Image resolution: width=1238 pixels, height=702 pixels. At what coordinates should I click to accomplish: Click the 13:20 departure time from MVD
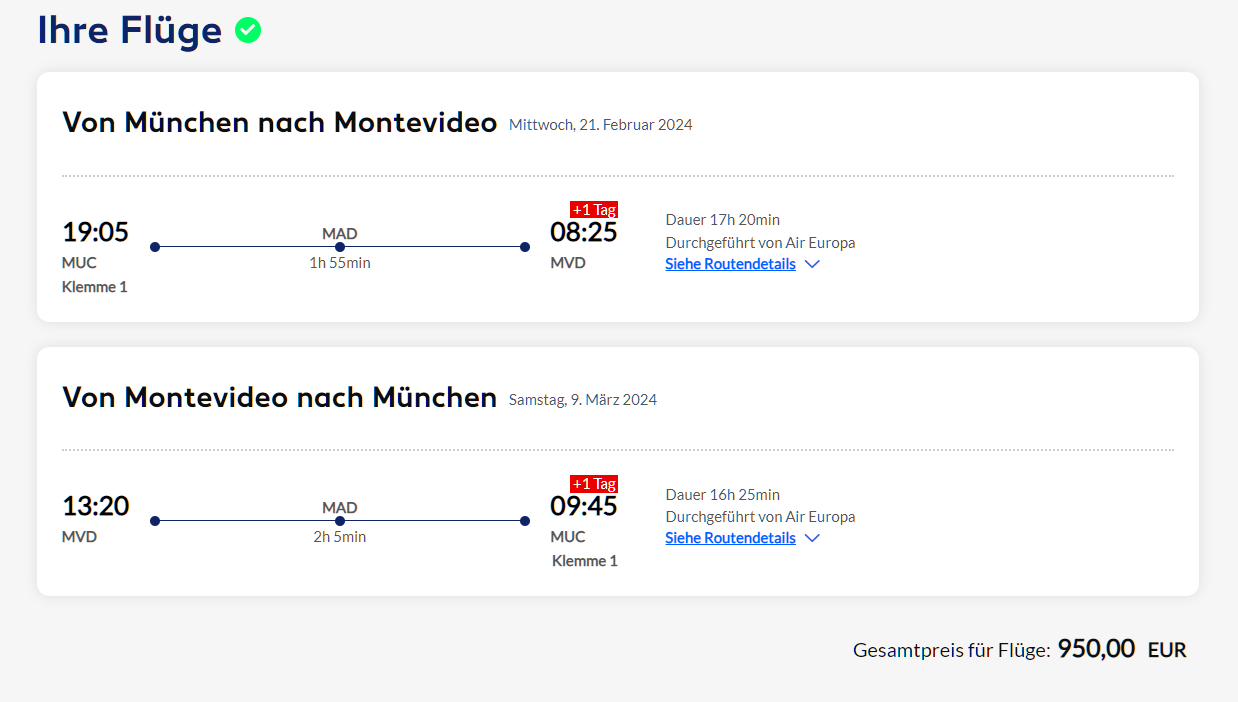point(95,506)
